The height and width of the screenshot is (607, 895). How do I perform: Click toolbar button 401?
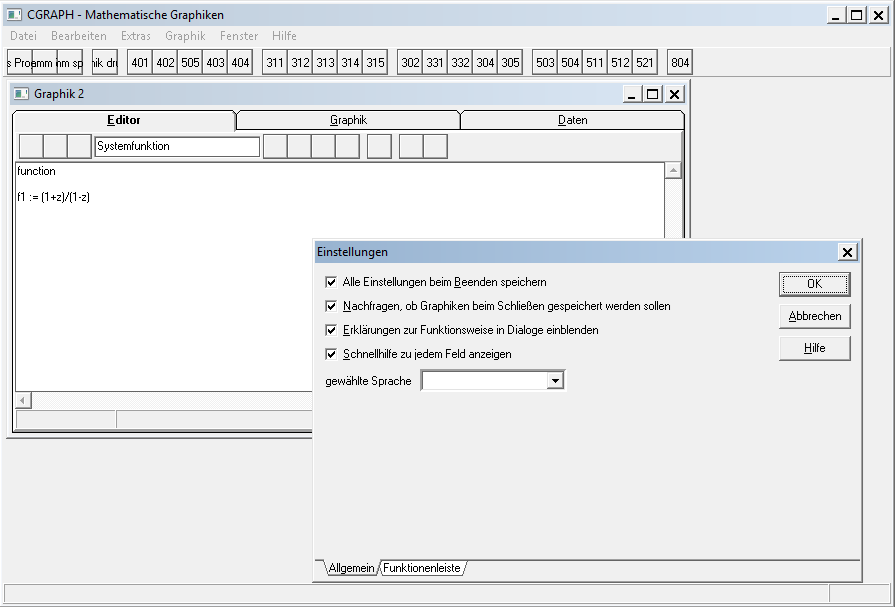140,63
